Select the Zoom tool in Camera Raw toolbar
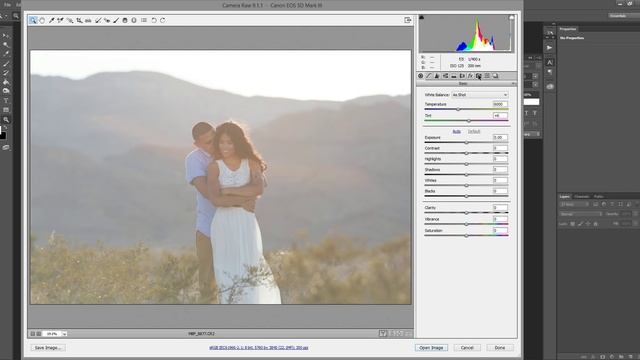This screenshot has height=360, width=640. point(33,20)
